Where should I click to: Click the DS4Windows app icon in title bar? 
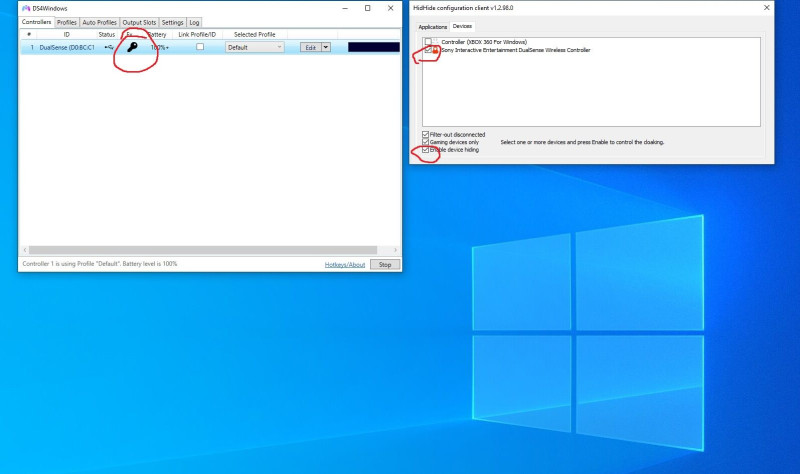[26, 8]
